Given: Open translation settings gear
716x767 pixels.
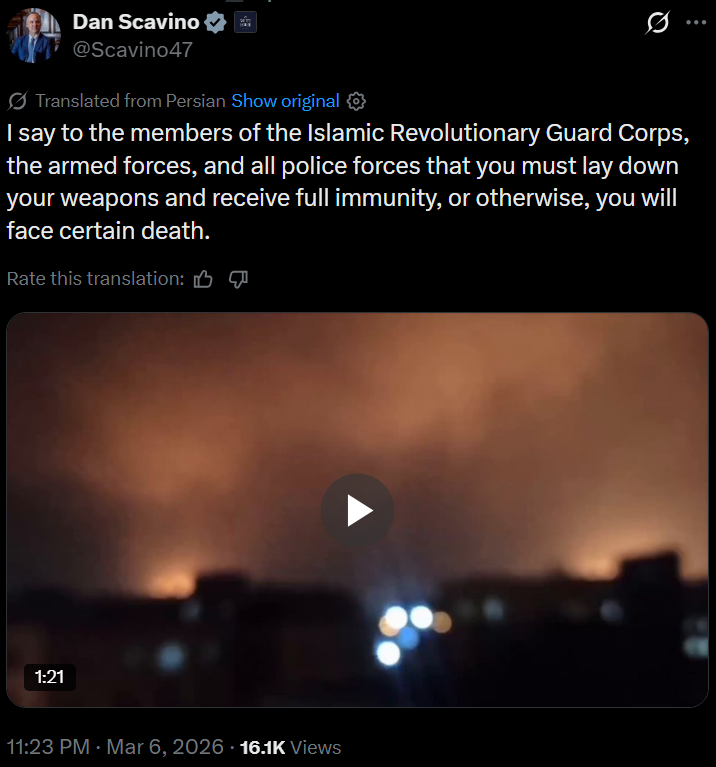Looking at the screenshot, I should tap(357, 101).
